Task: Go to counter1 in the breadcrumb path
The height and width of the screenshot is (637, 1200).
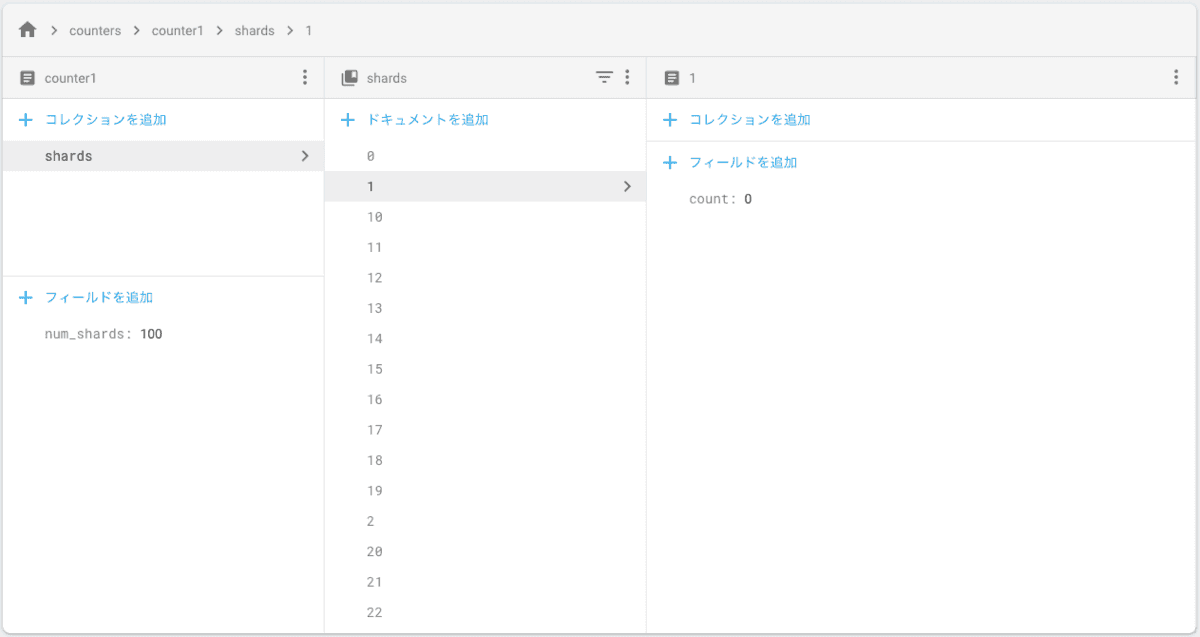Action: click(177, 31)
